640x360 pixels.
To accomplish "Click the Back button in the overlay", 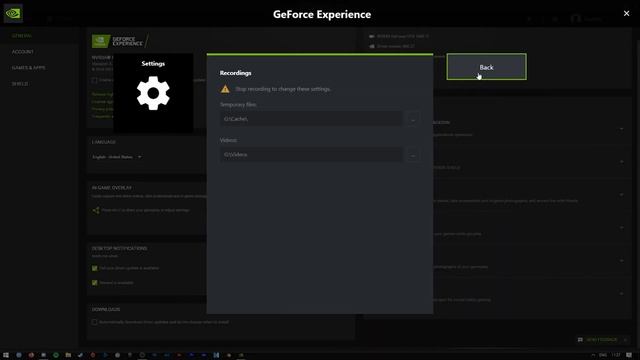I will coord(486,67).
